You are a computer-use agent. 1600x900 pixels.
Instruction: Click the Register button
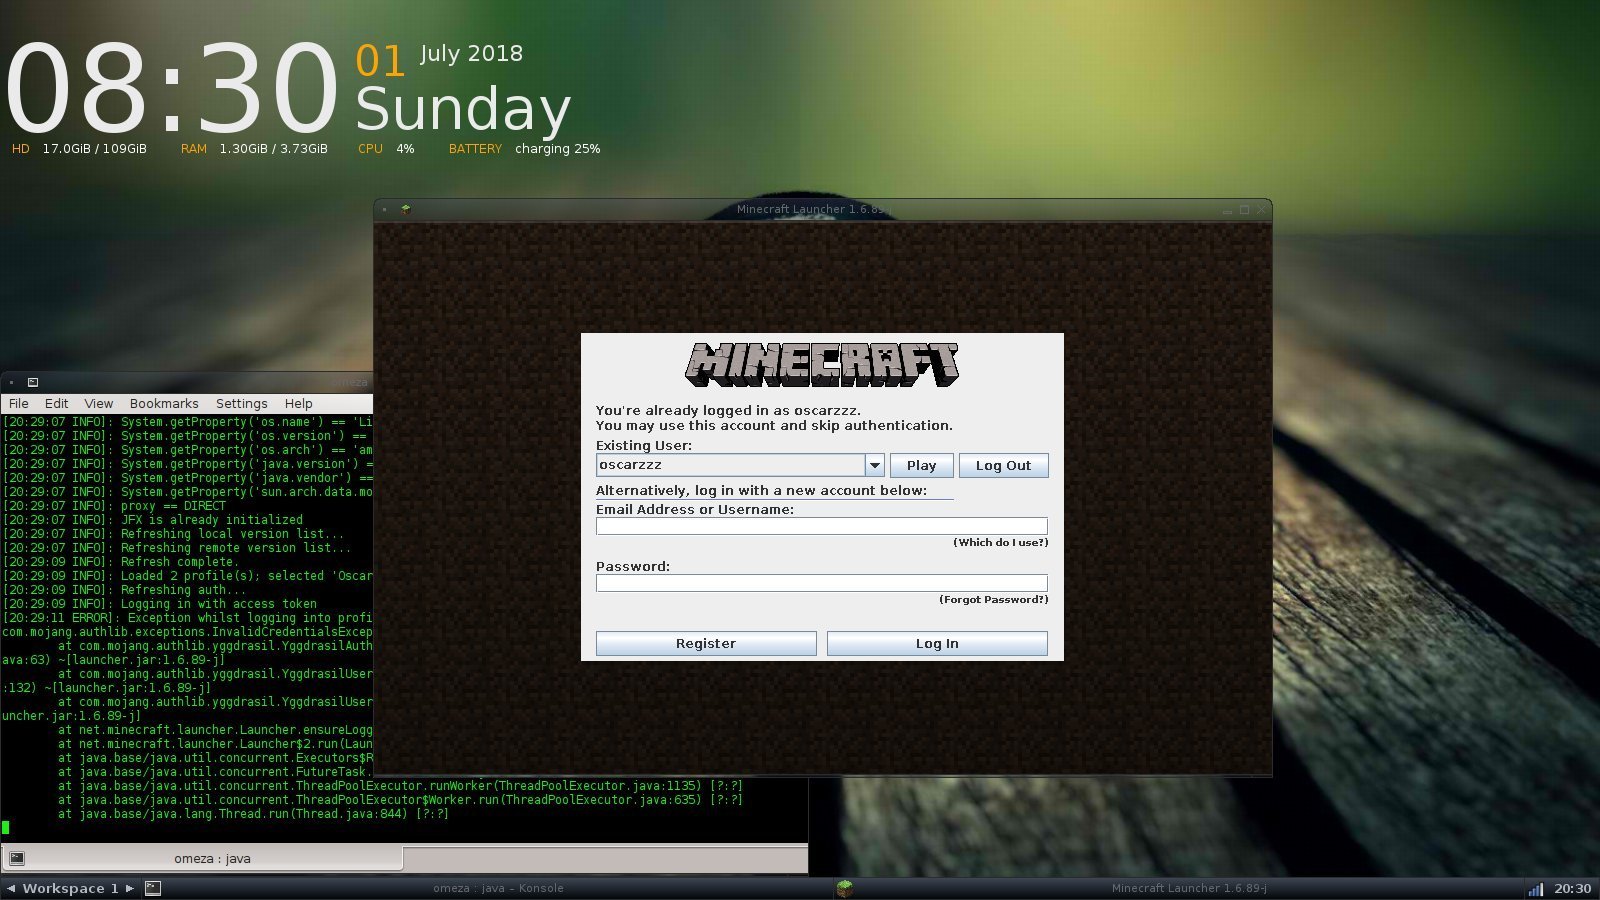(706, 643)
